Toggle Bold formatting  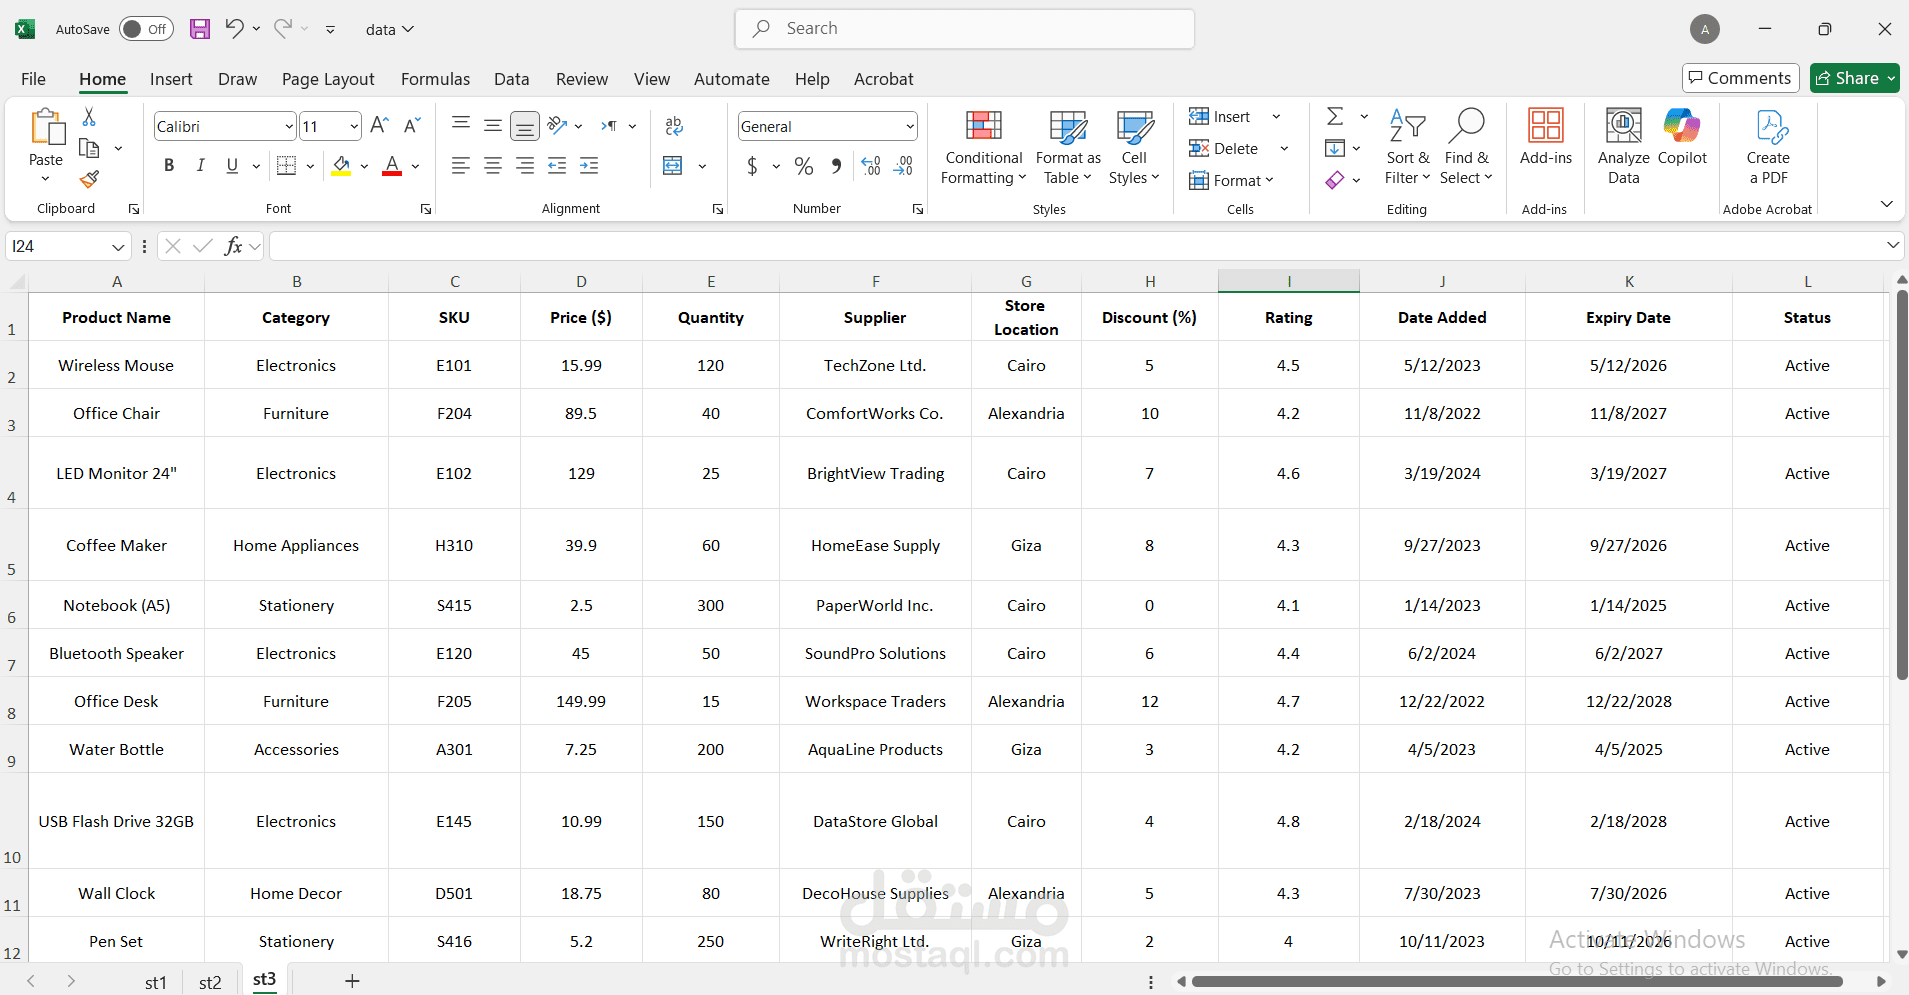pos(169,166)
